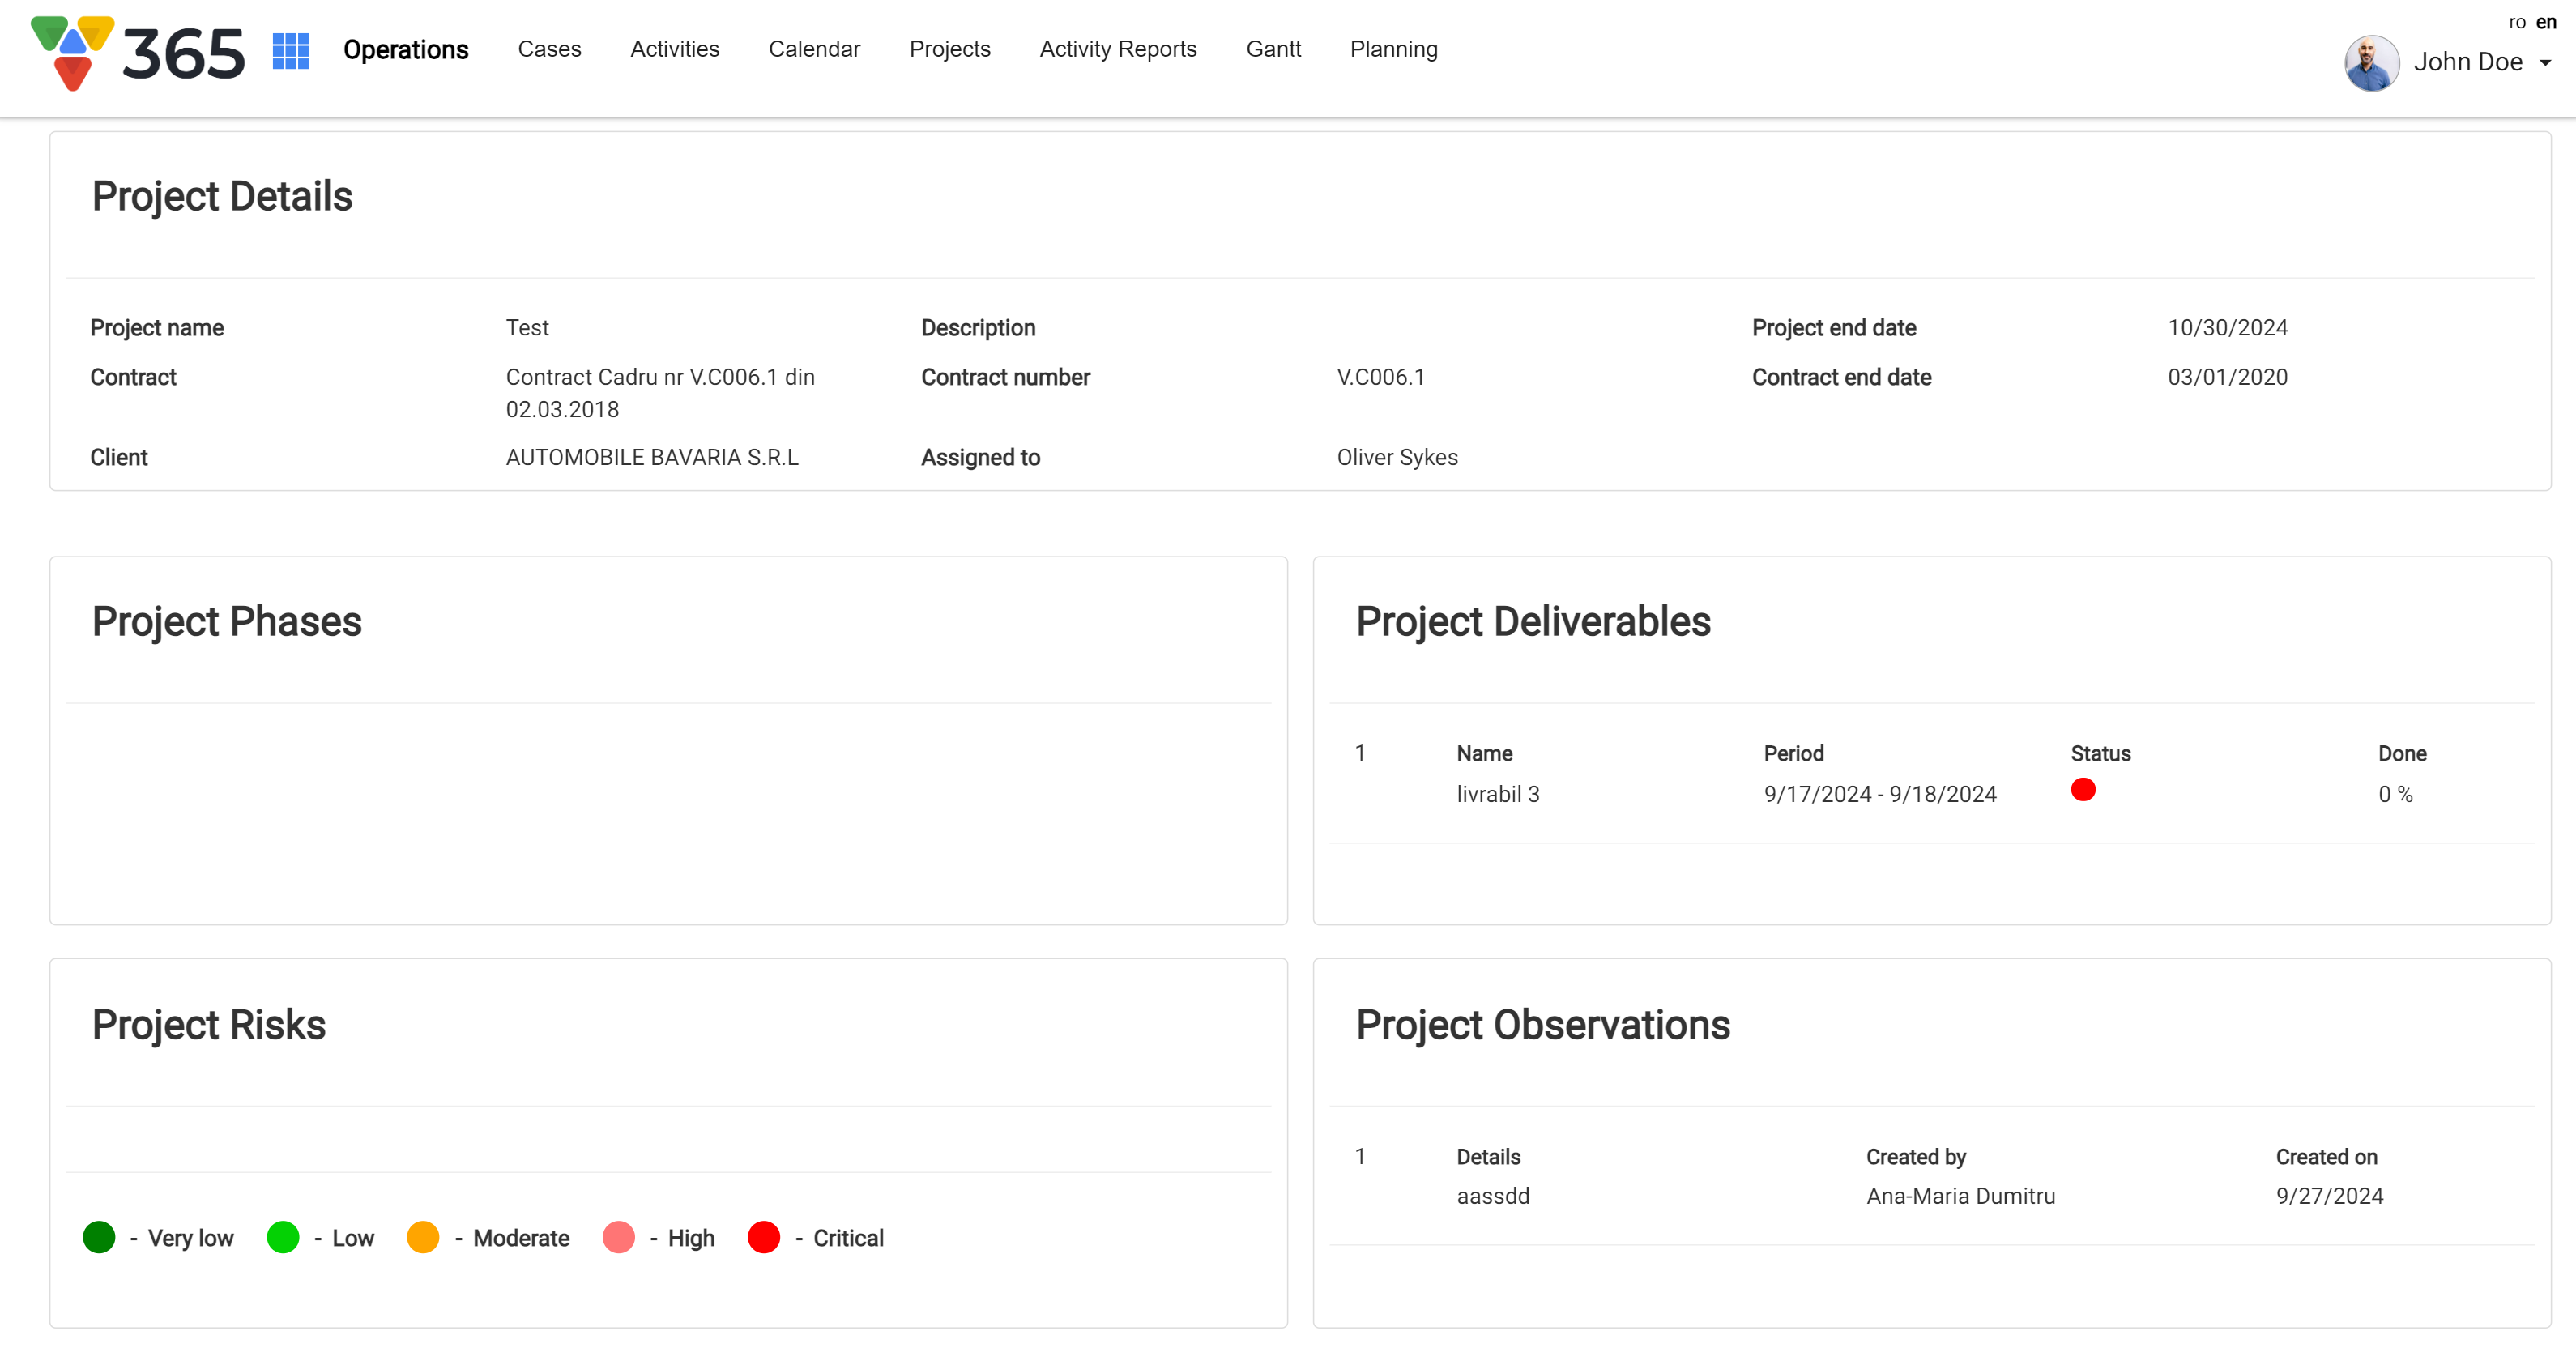Viewport: 2576px width, 1348px height.
Task: Open the app grid launcher icon
Action: click(290, 51)
